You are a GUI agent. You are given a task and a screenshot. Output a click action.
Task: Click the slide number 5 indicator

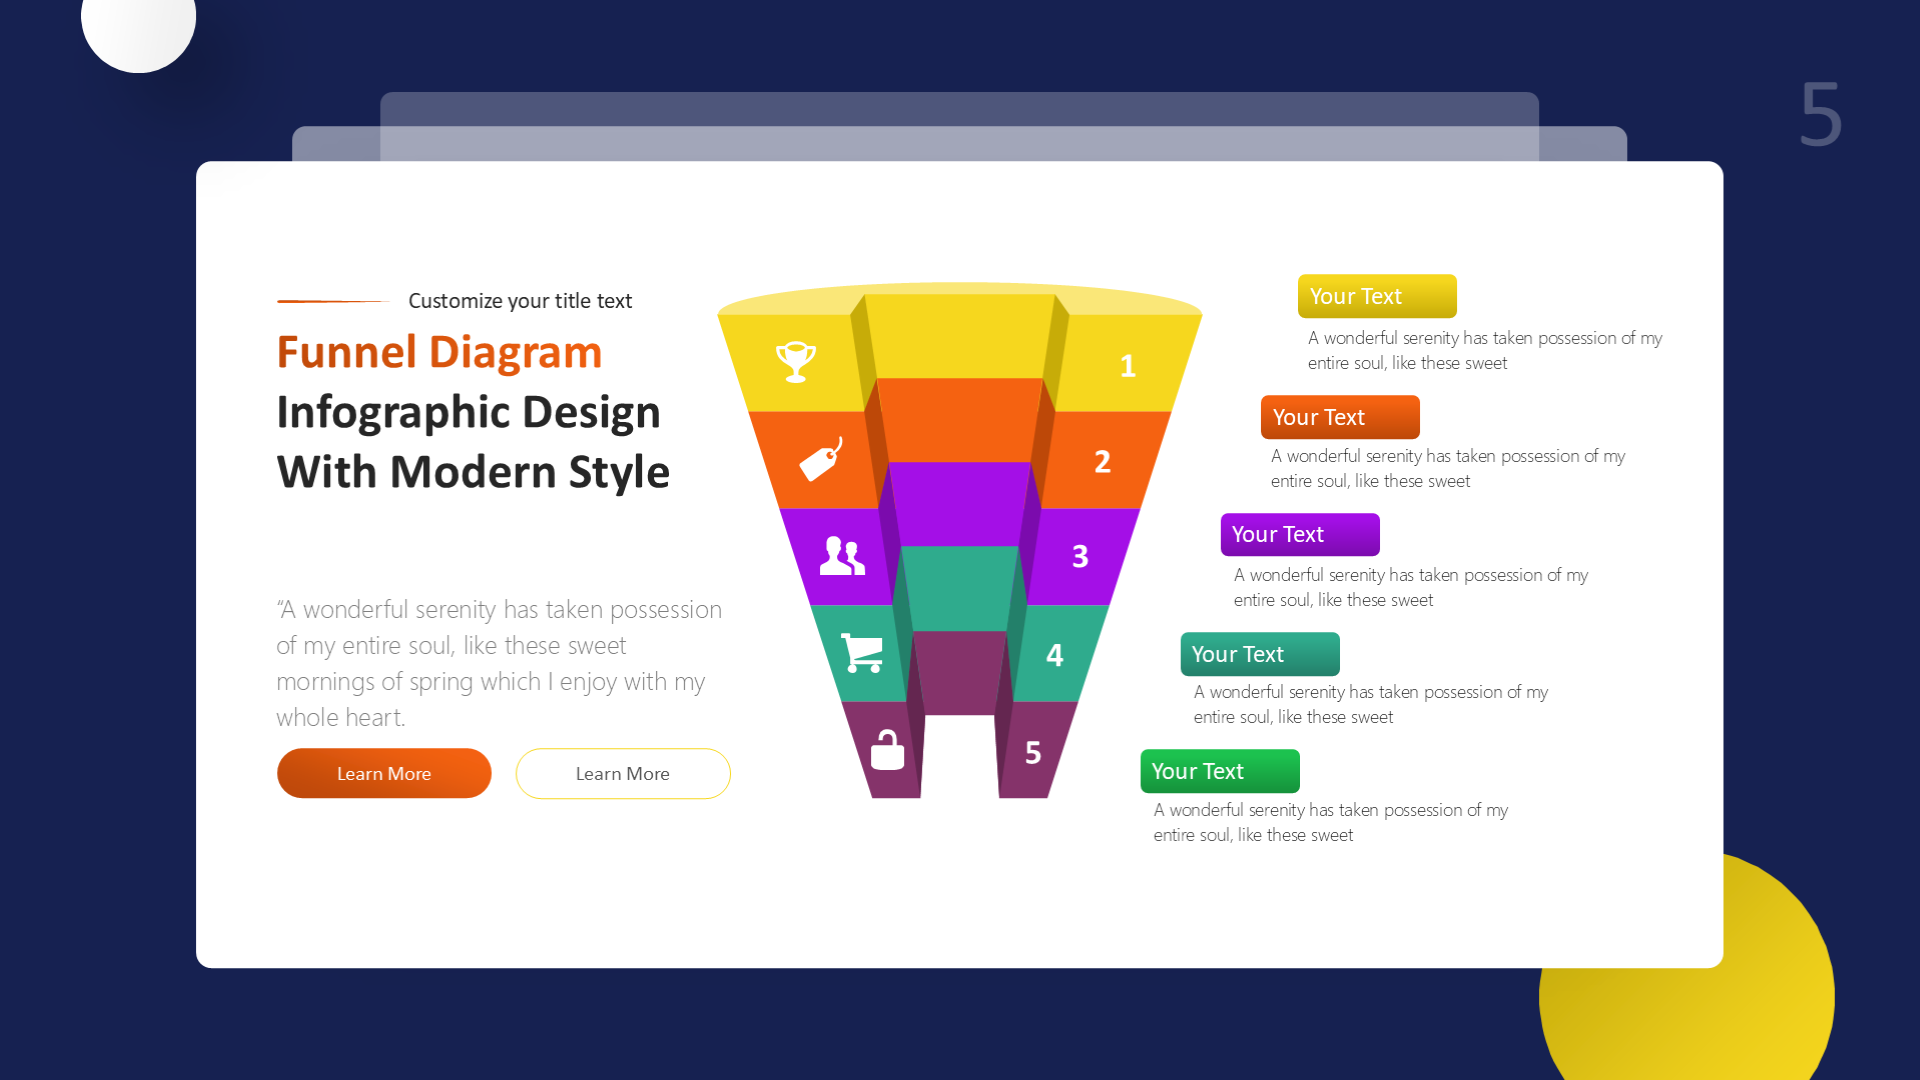(x=1820, y=115)
